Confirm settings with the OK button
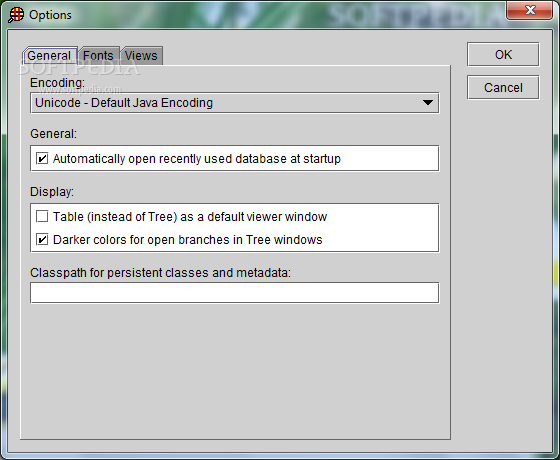 tap(503, 55)
